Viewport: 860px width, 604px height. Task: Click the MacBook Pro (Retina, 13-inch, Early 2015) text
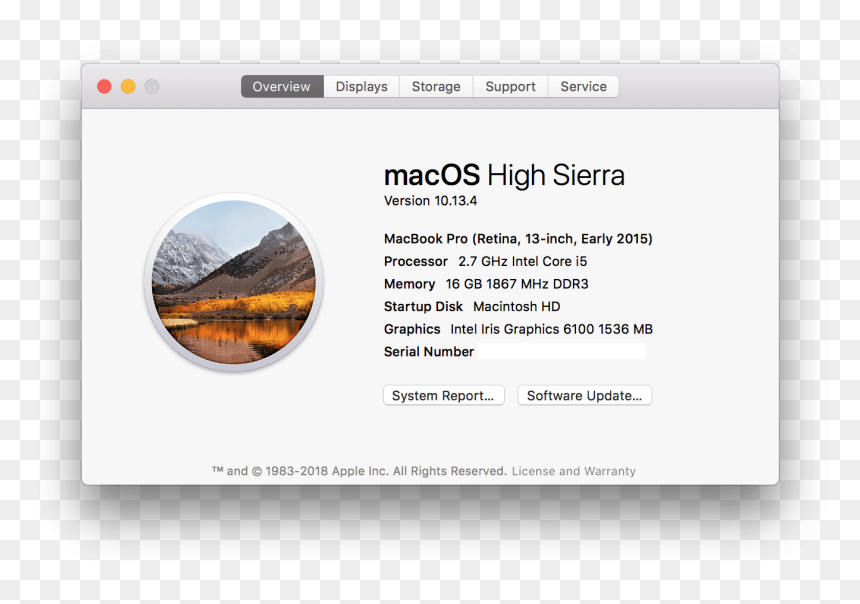pyautogui.click(x=518, y=239)
